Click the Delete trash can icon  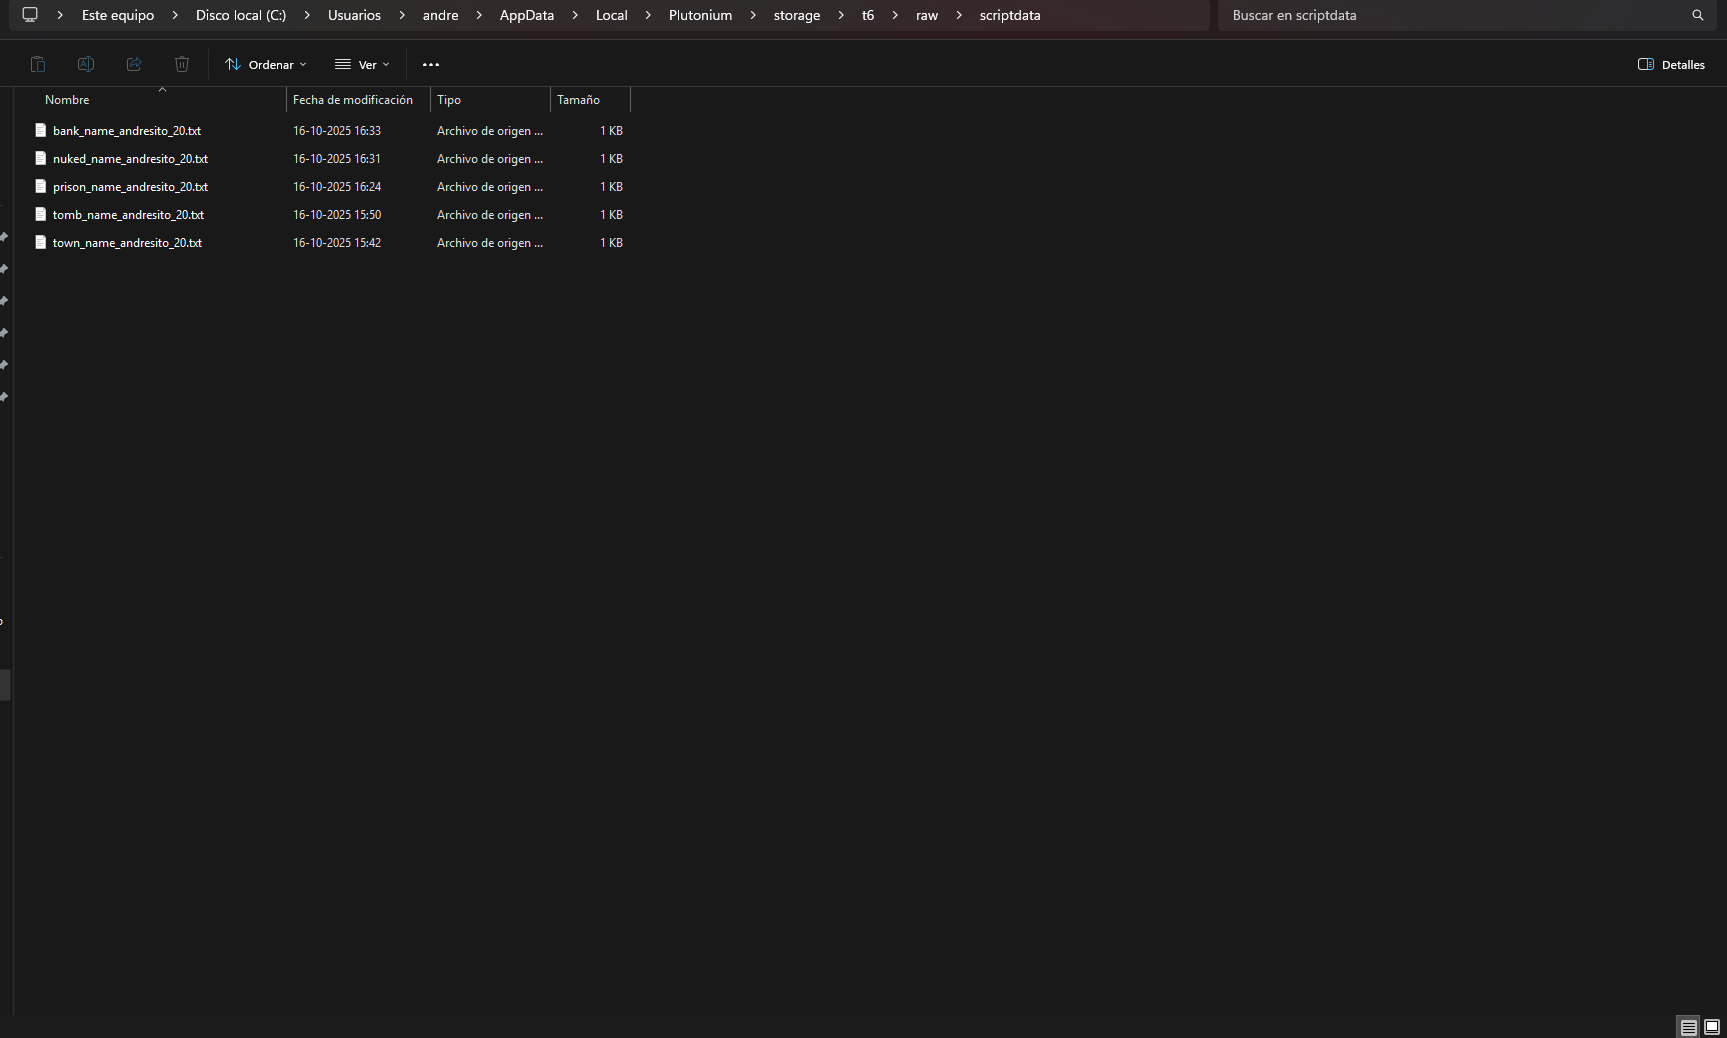(x=182, y=64)
